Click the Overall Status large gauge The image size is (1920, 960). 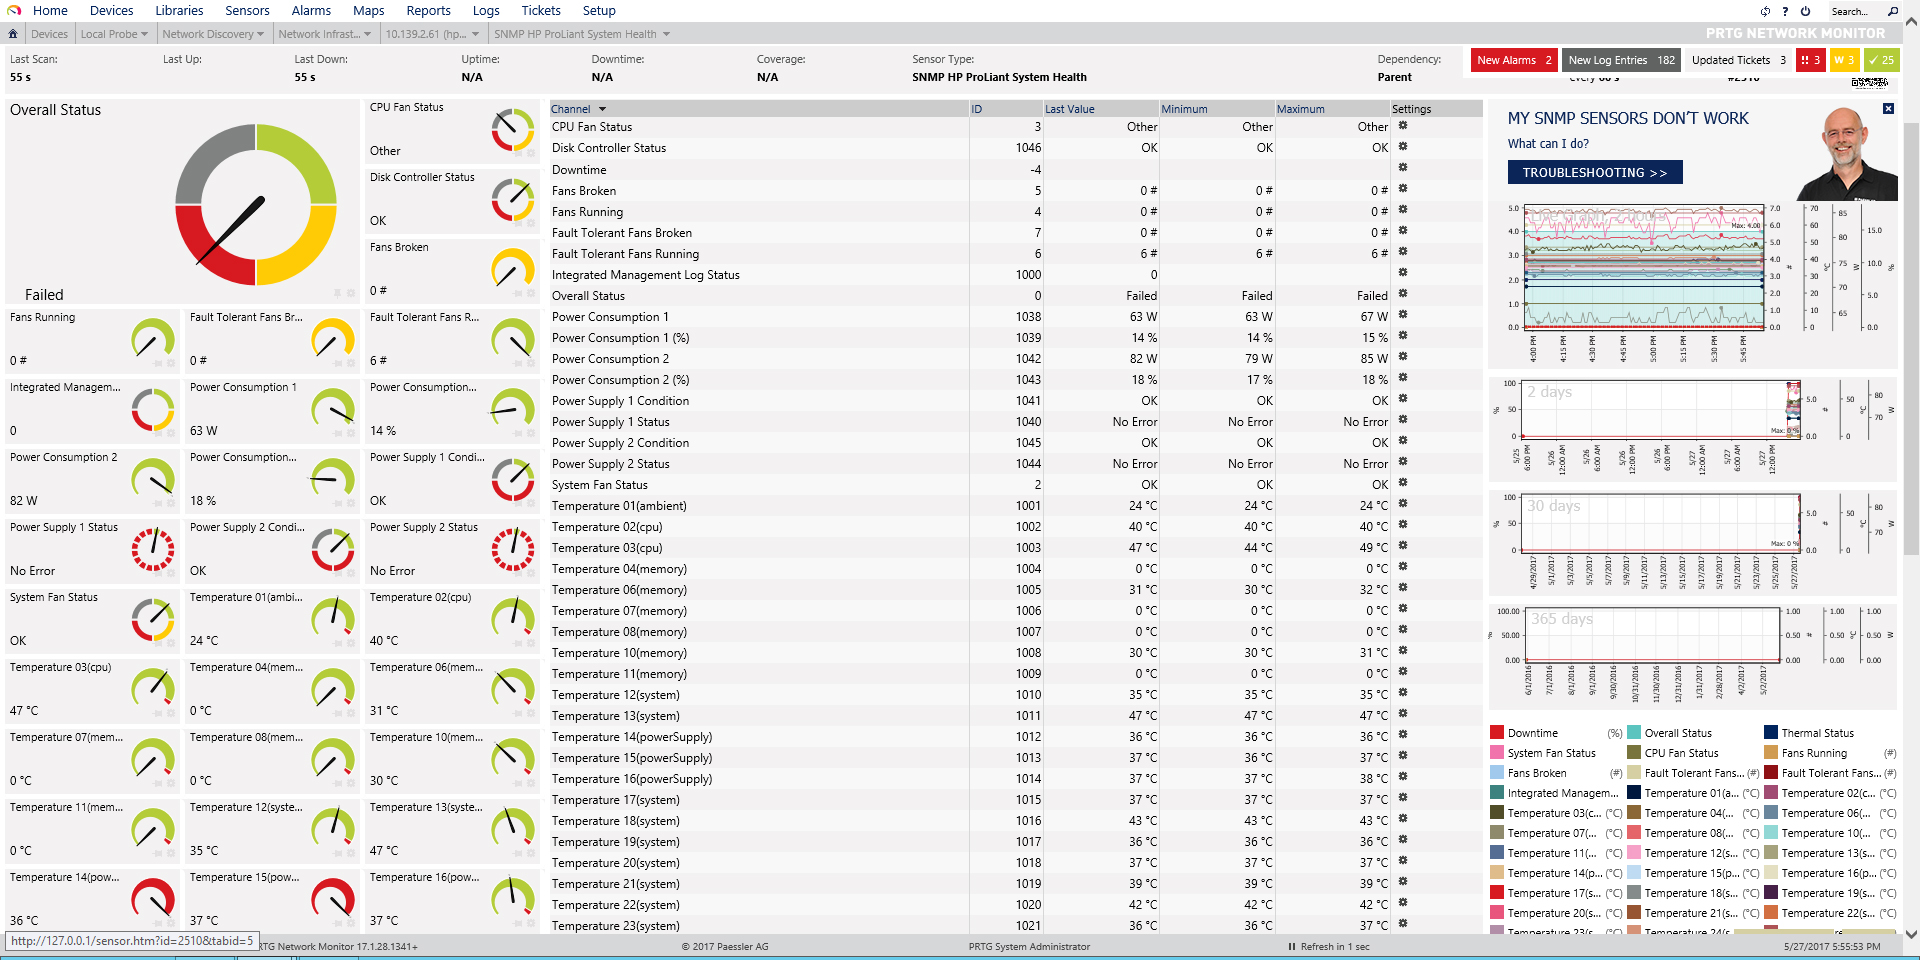coord(256,205)
